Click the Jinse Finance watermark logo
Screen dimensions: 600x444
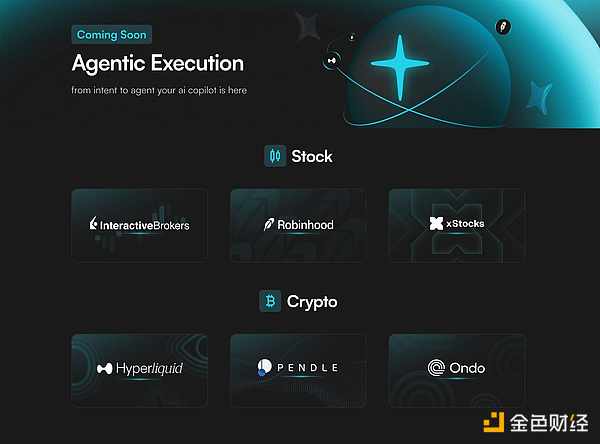tap(536, 422)
